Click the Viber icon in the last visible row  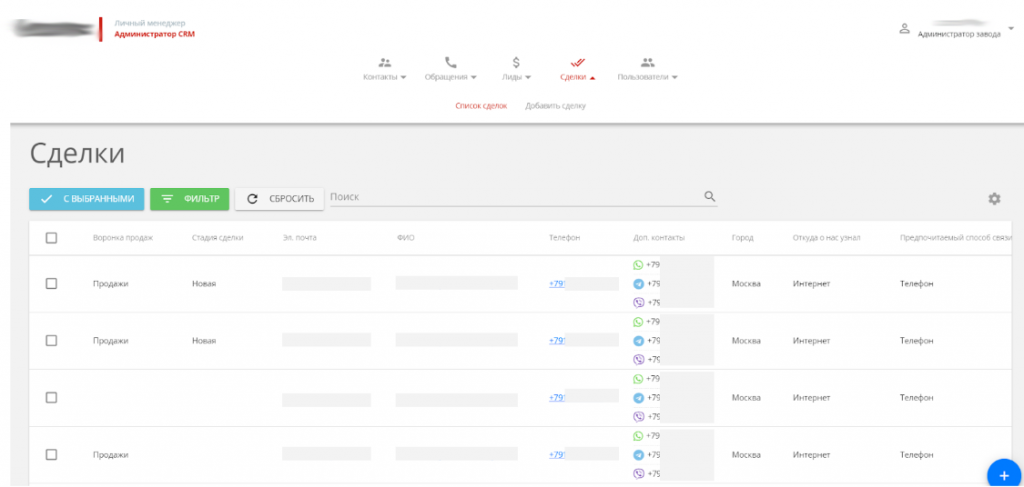[639, 473]
